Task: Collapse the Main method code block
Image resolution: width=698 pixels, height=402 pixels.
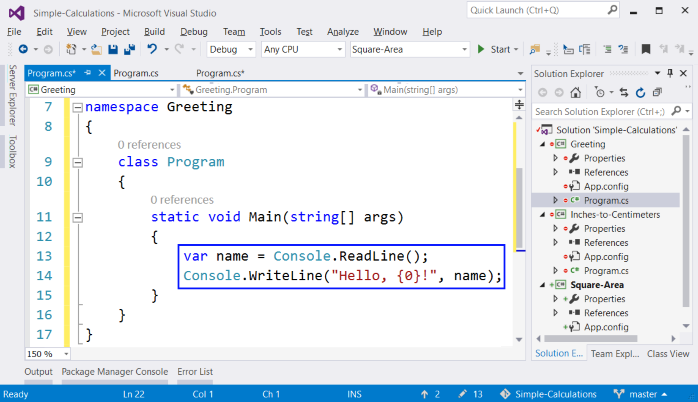Action: [77, 218]
